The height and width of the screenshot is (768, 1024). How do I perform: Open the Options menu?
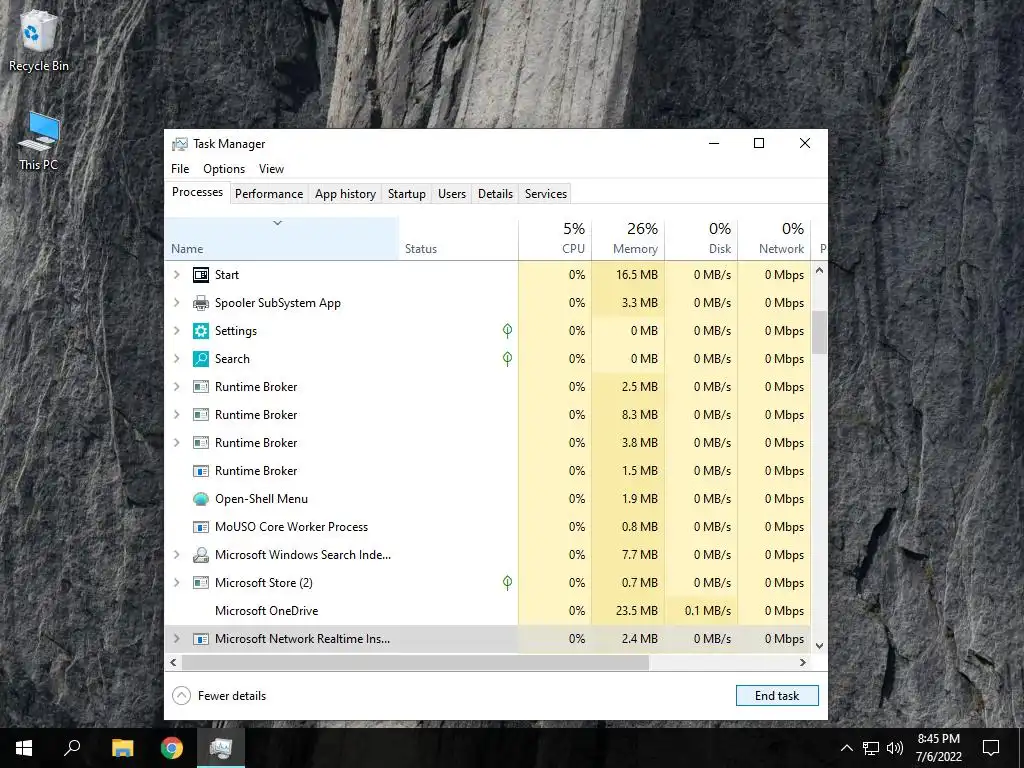pos(224,169)
